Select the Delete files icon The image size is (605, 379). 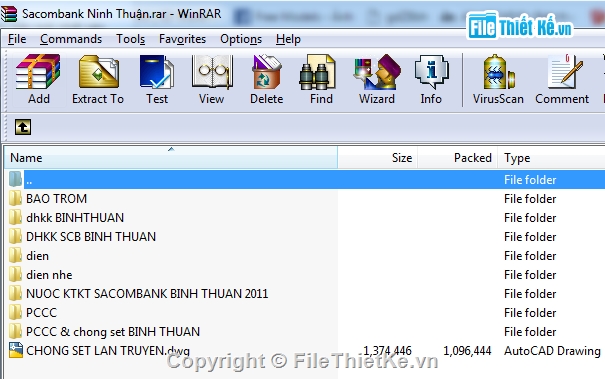[267, 79]
